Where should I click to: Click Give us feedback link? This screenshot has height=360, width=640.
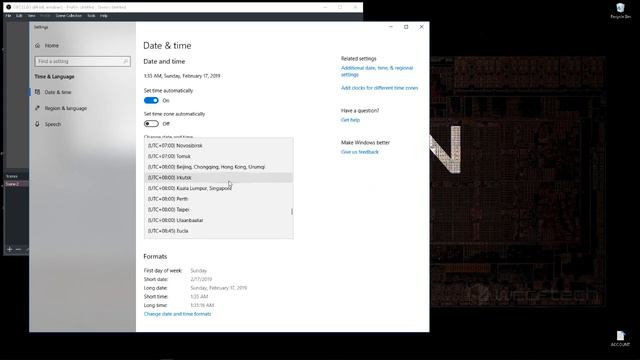tap(360, 152)
